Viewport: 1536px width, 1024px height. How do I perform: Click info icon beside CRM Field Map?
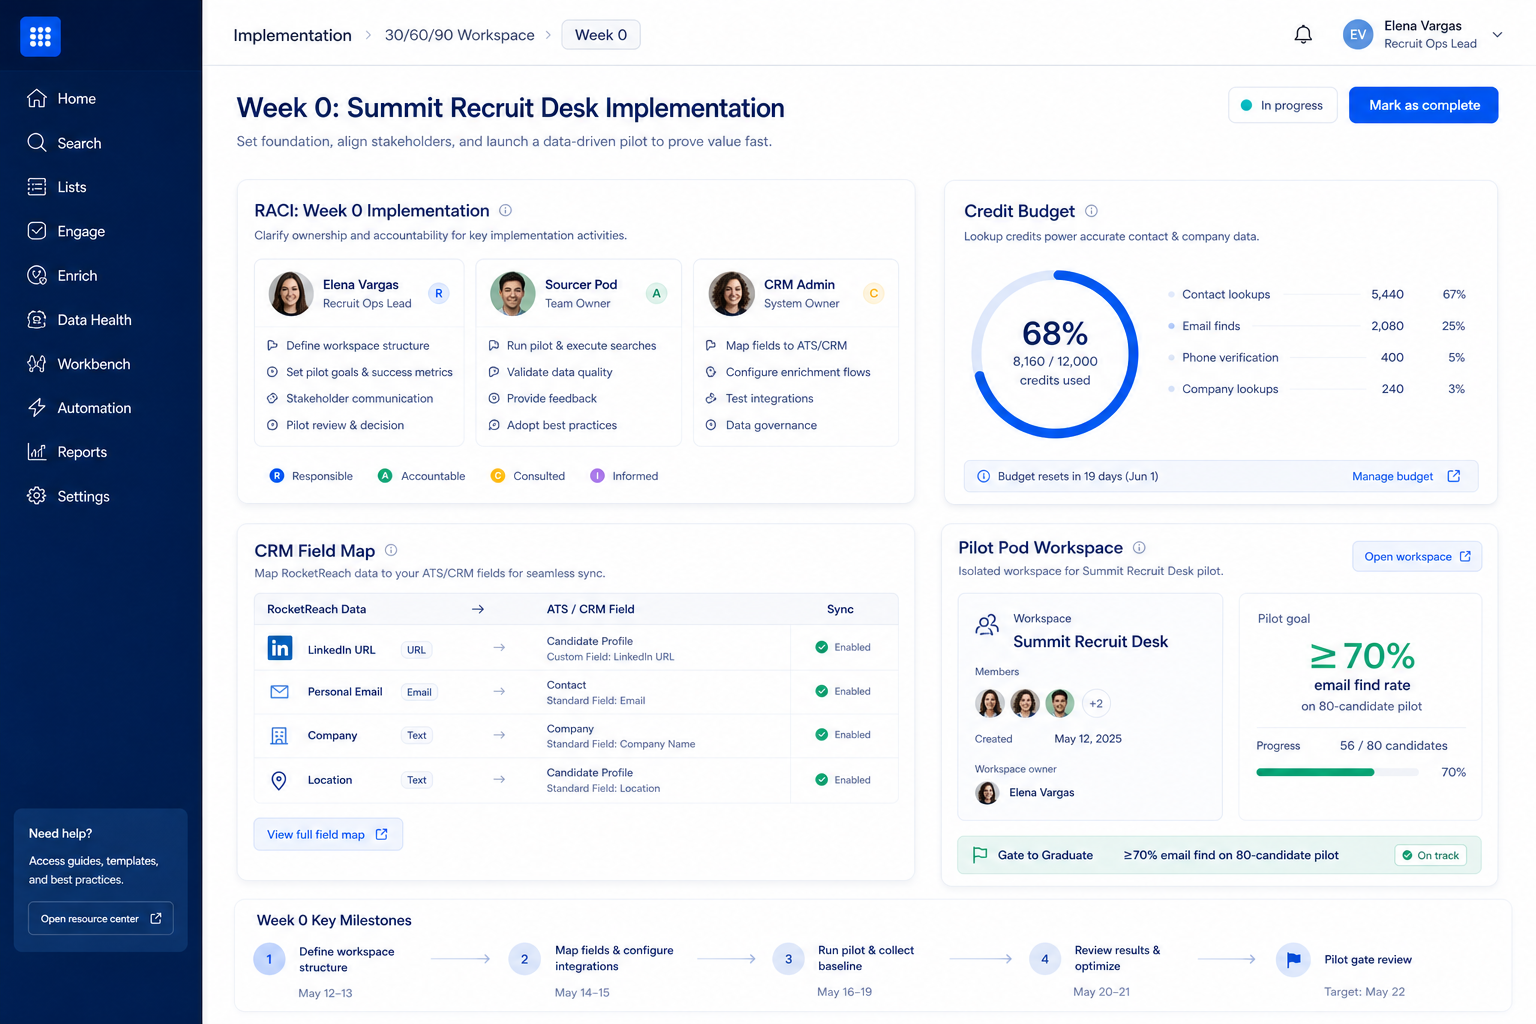(x=391, y=550)
